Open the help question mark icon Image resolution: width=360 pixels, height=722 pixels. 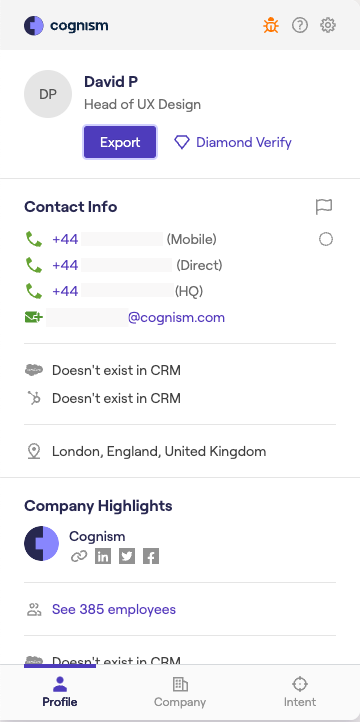(x=300, y=25)
